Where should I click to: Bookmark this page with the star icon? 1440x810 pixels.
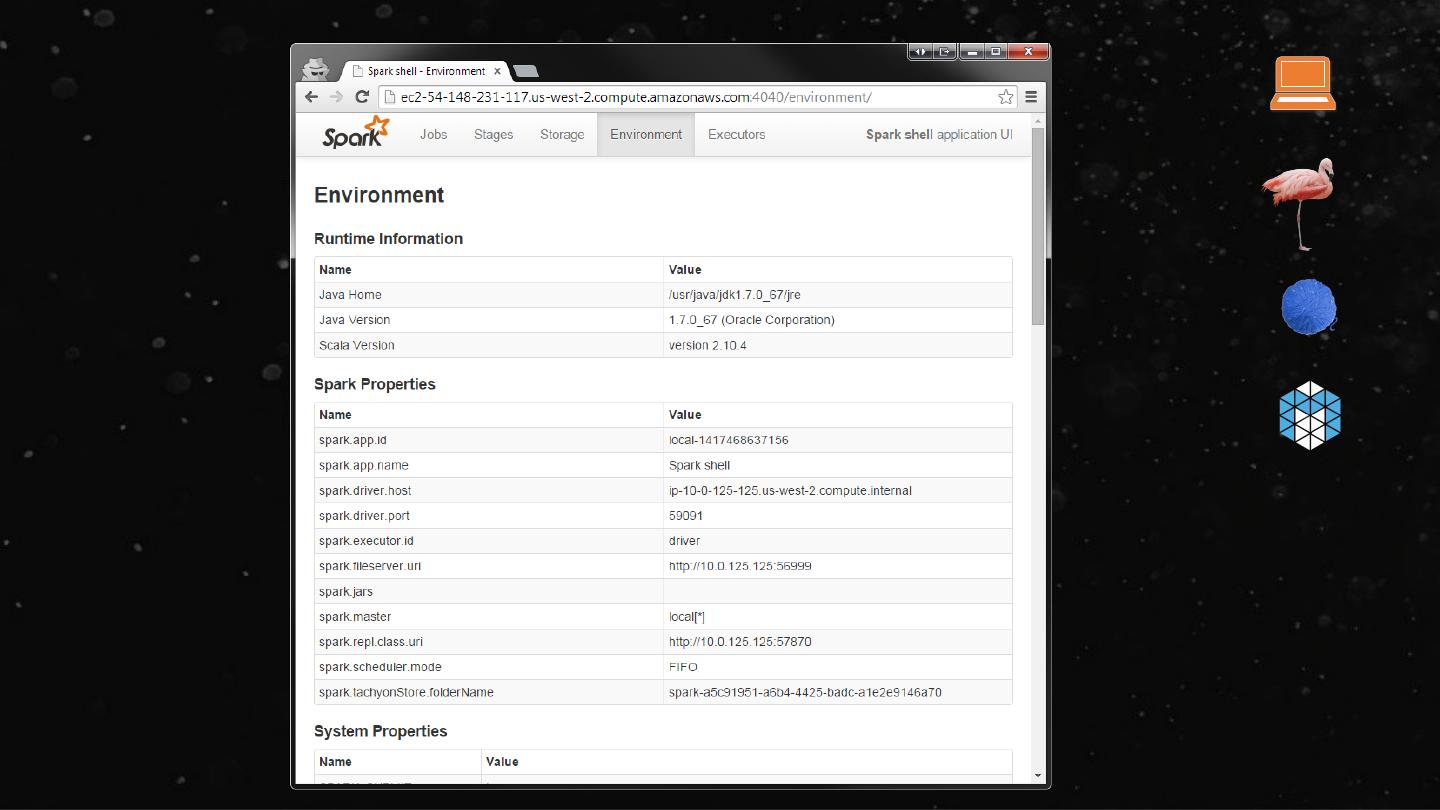[1005, 97]
